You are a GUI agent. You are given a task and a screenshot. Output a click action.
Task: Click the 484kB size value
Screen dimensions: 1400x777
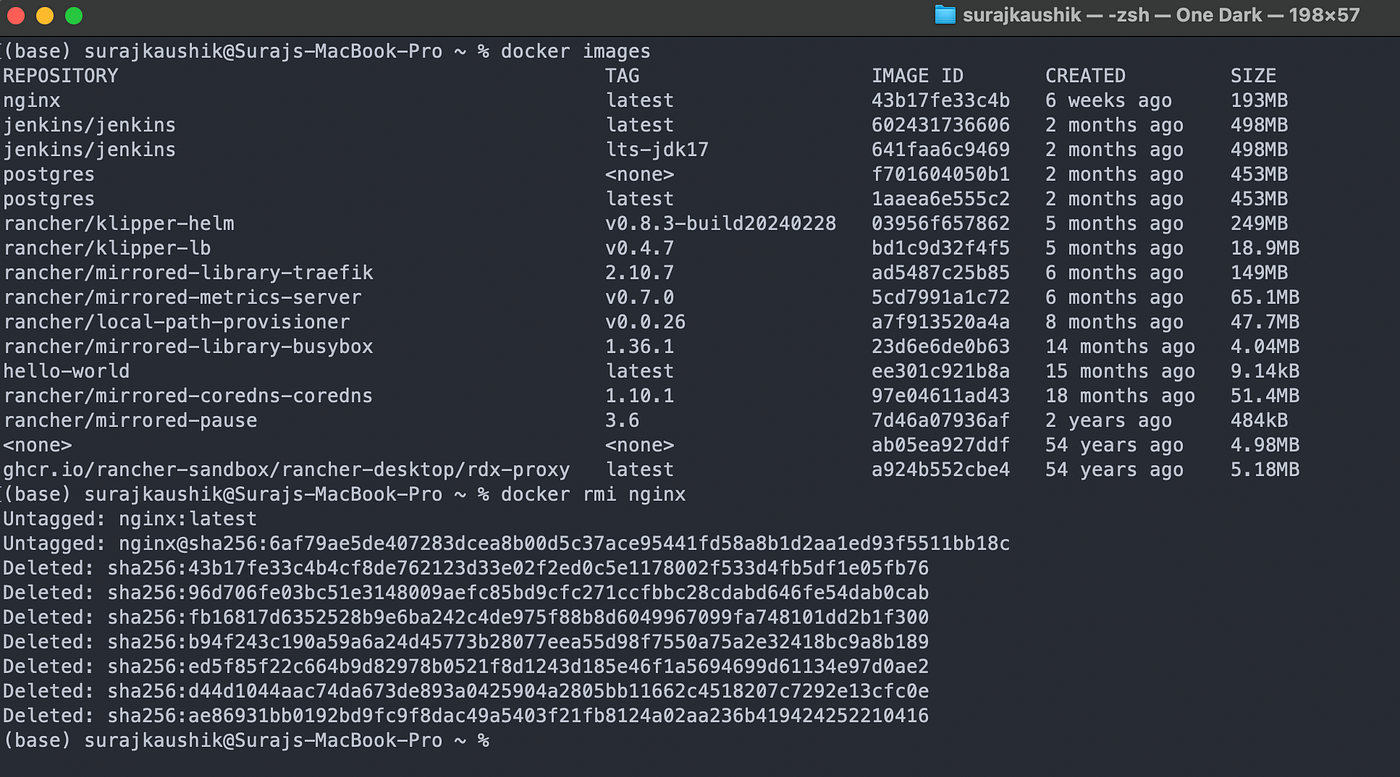(x=1259, y=421)
